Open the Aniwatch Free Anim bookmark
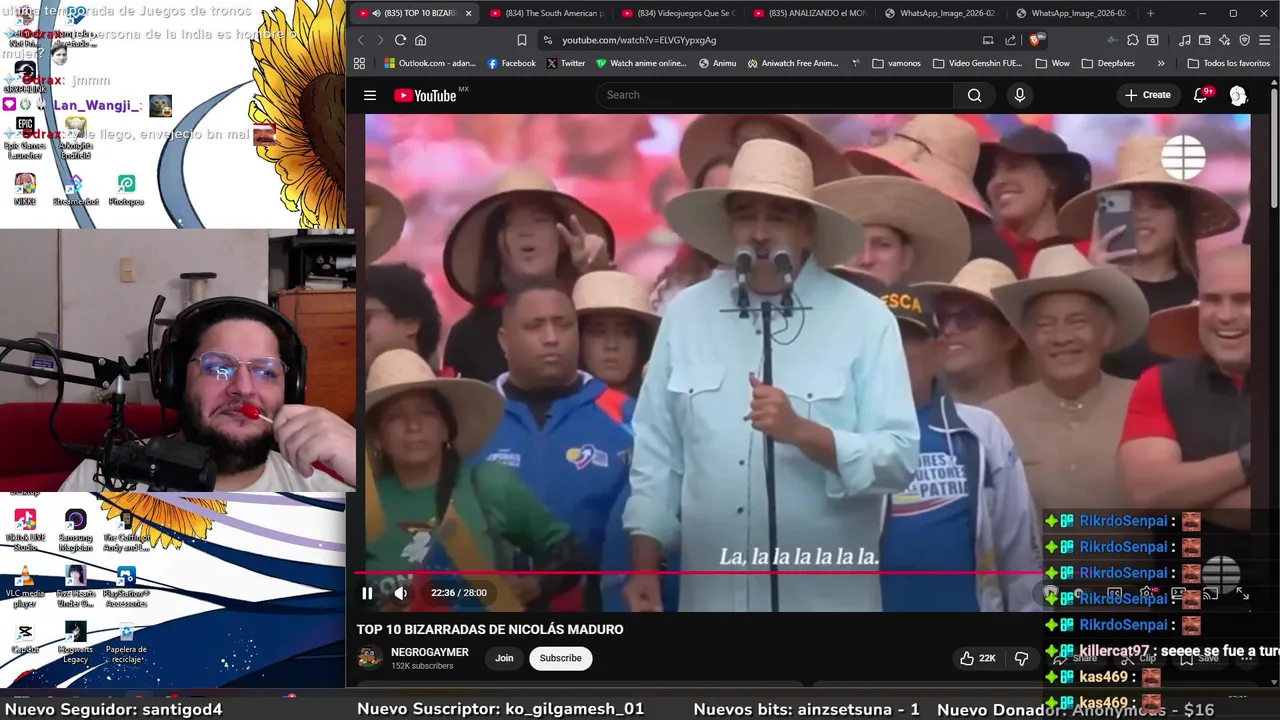Viewport: 1280px width, 720px height. (793, 63)
